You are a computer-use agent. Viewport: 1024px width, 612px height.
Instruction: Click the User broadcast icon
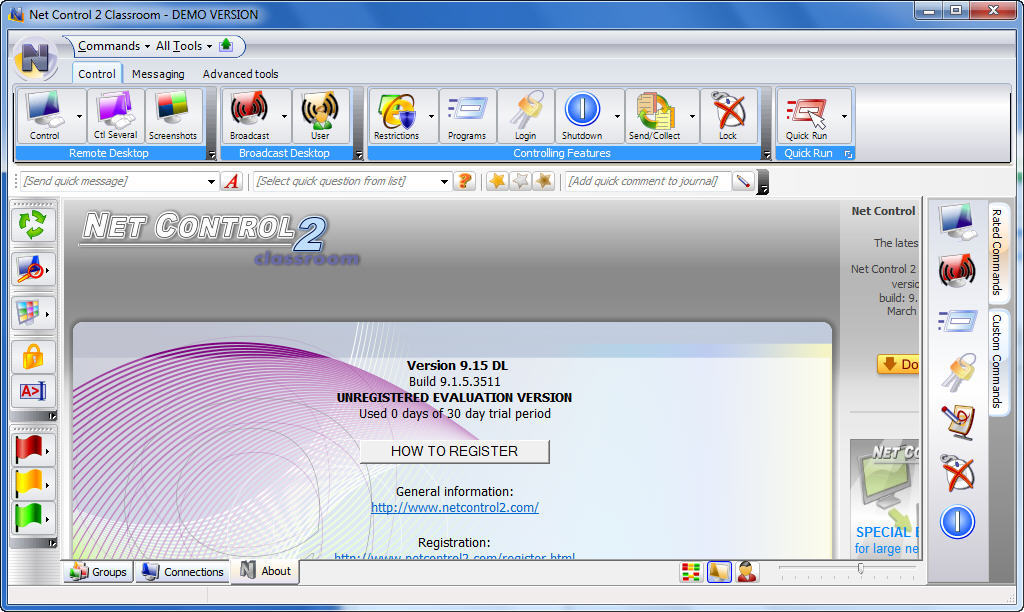pyautogui.click(x=320, y=116)
